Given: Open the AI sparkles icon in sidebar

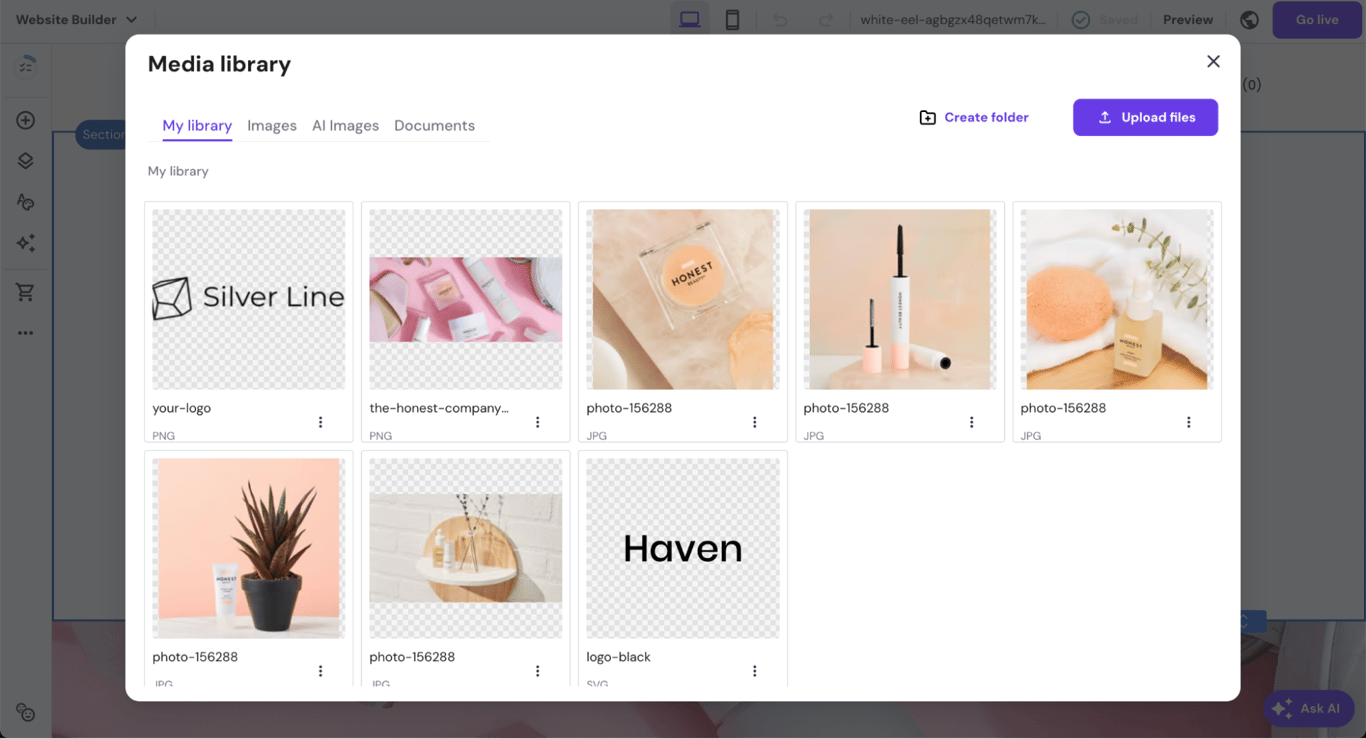Looking at the screenshot, I should (x=25, y=243).
